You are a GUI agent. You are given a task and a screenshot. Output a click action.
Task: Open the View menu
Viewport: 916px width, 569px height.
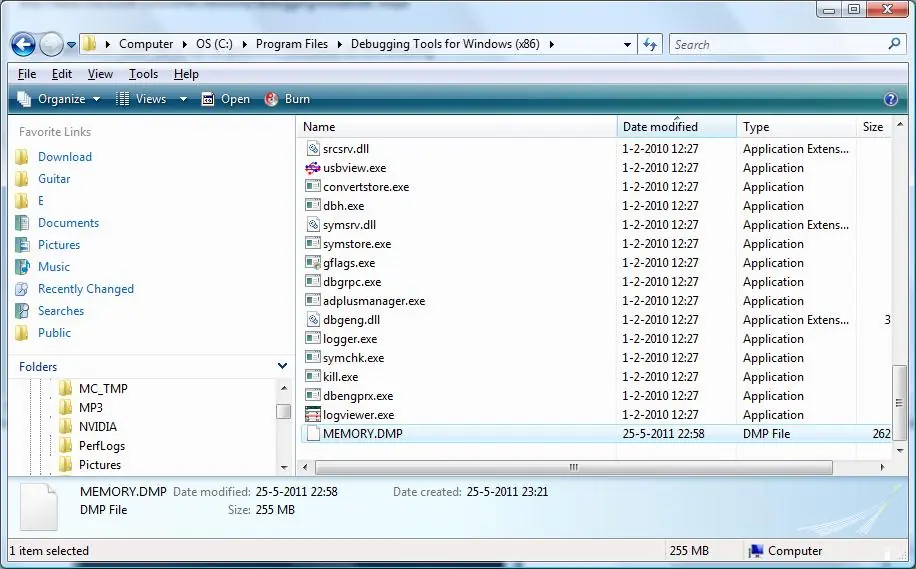pyautogui.click(x=100, y=74)
